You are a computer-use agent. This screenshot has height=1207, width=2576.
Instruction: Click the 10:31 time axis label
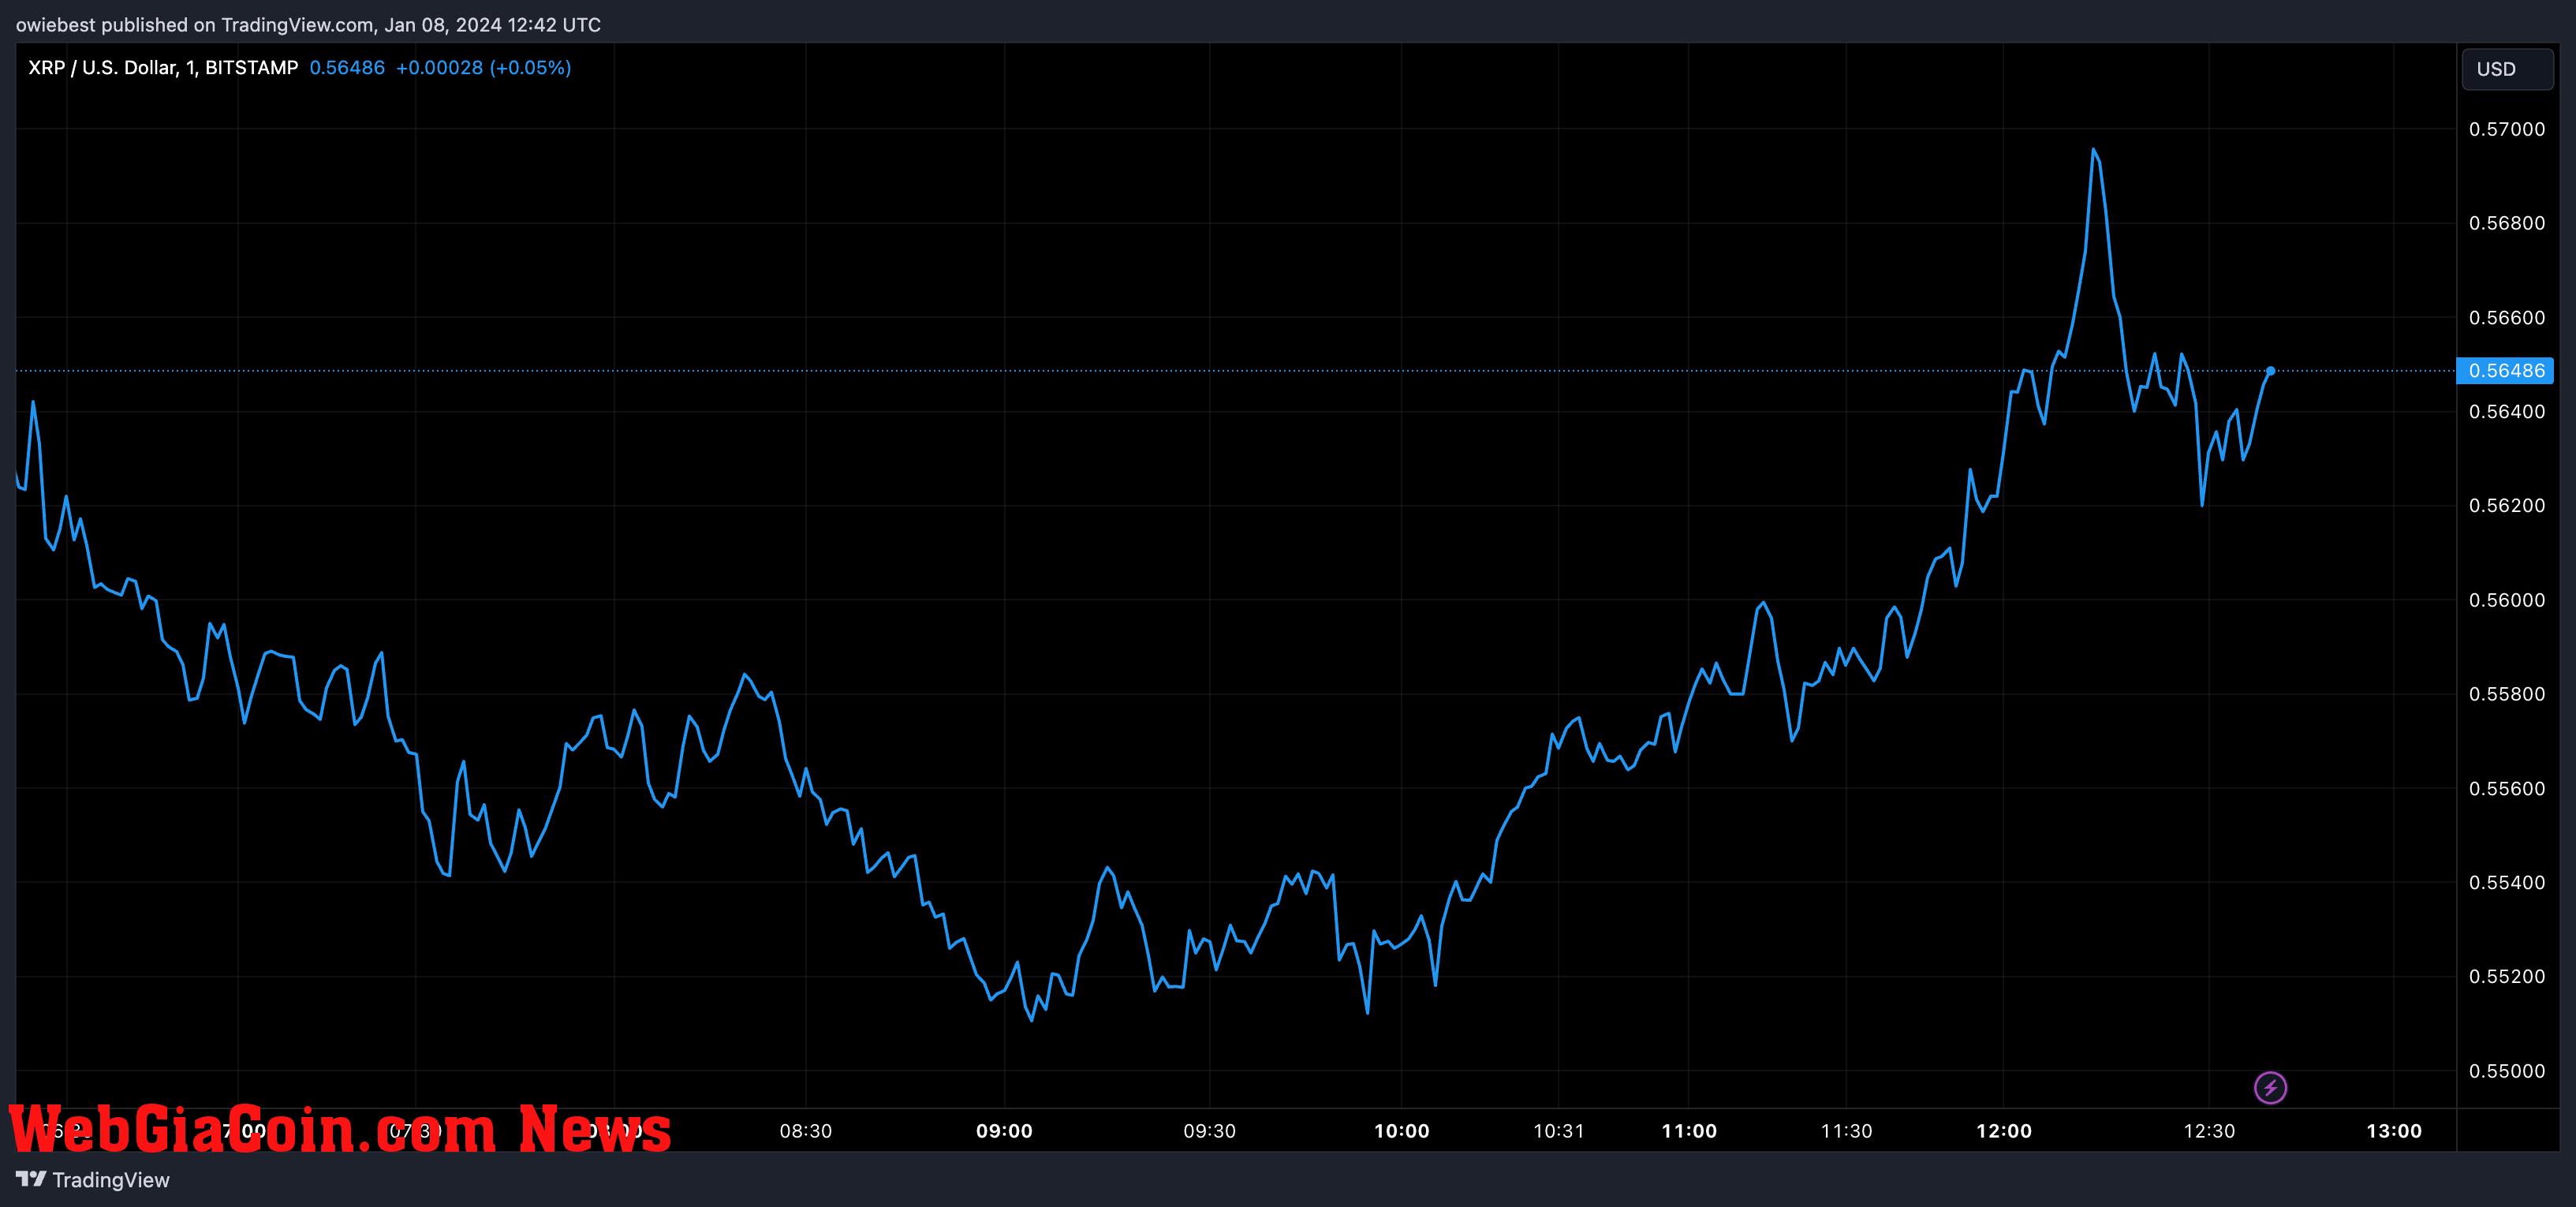(x=1559, y=1131)
